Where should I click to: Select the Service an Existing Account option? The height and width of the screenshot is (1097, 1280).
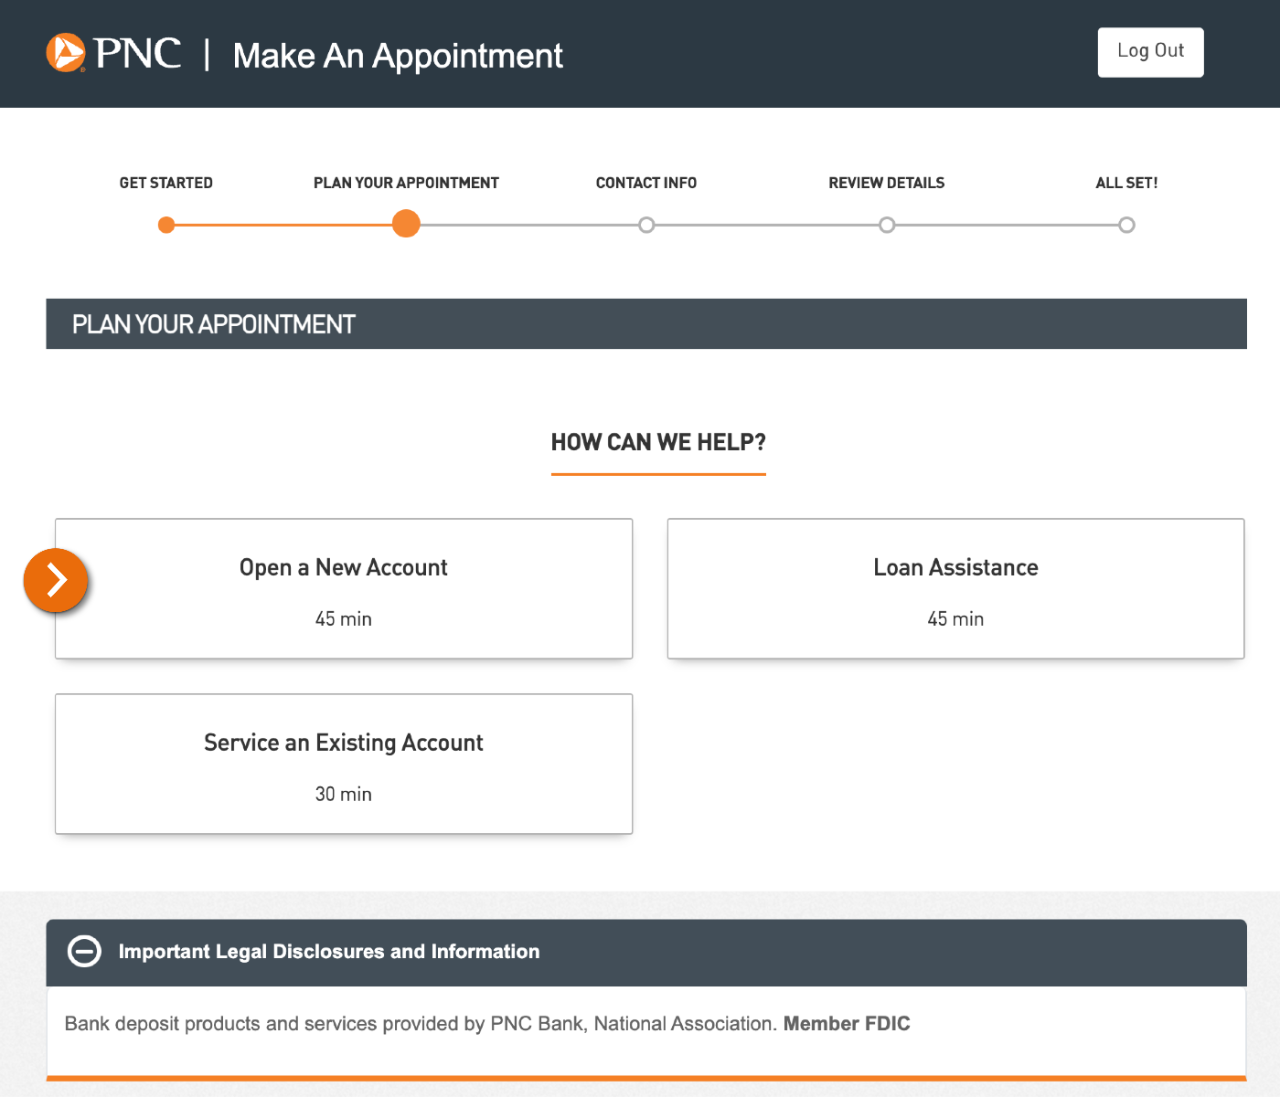pos(343,763)
